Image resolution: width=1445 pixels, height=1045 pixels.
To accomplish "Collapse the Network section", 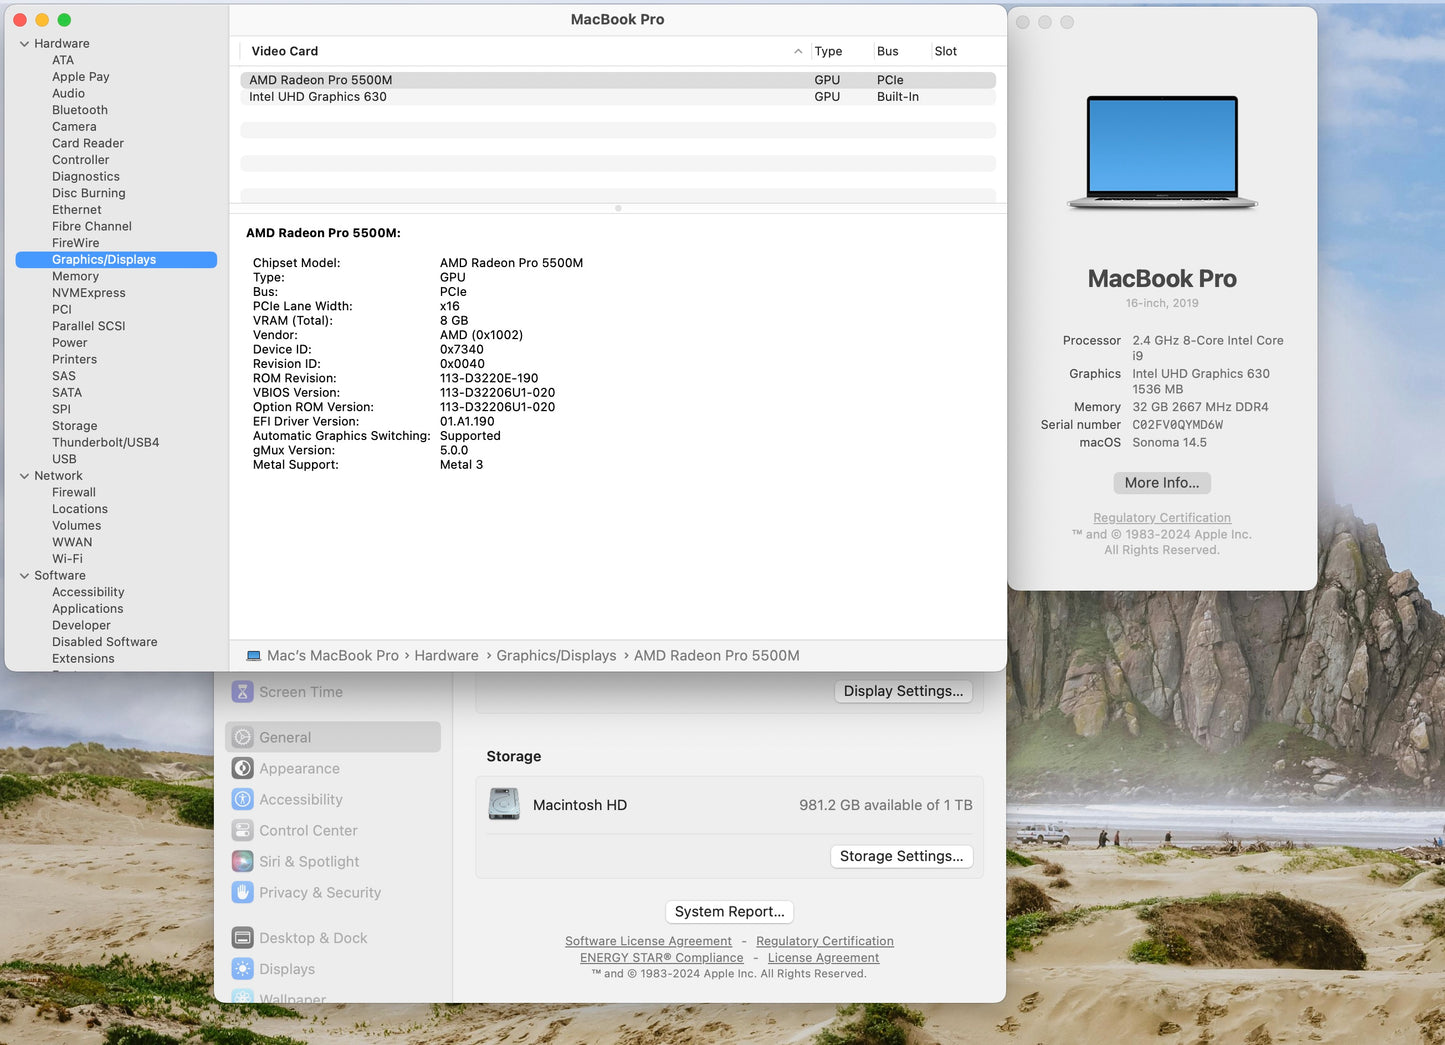I will 24,475.
